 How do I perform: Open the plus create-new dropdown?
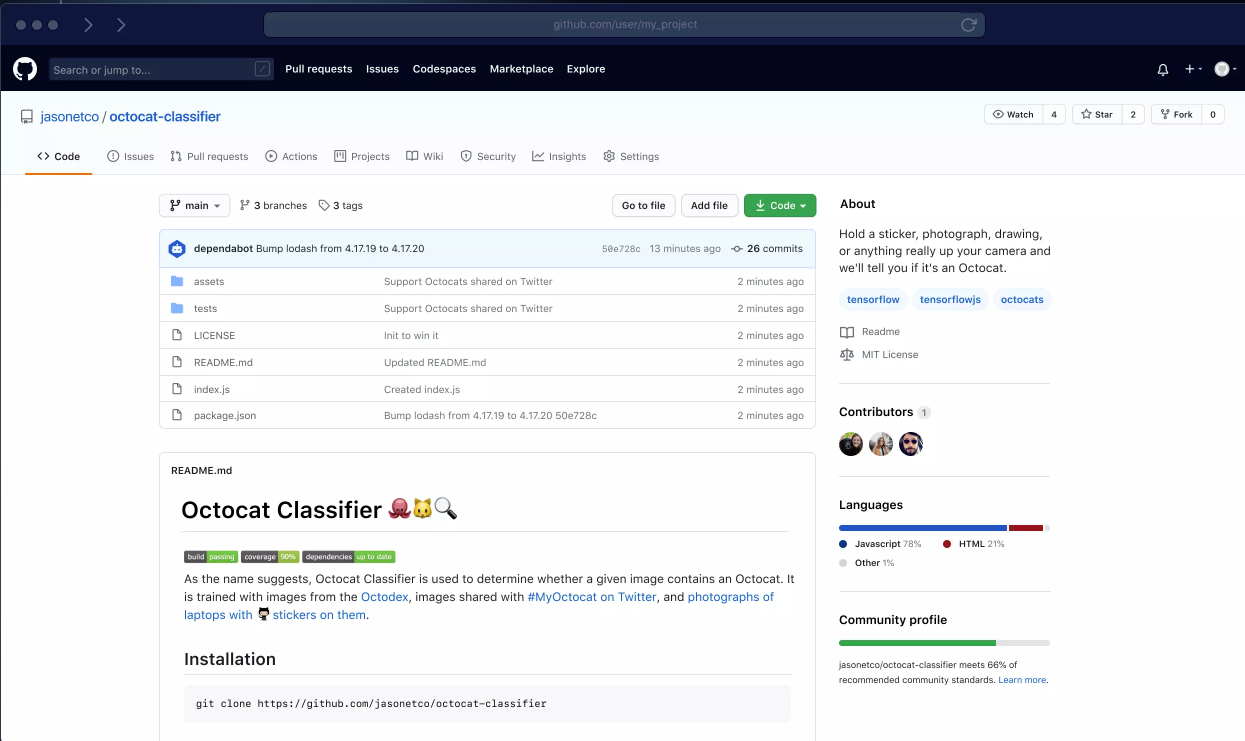(1193, 69)
